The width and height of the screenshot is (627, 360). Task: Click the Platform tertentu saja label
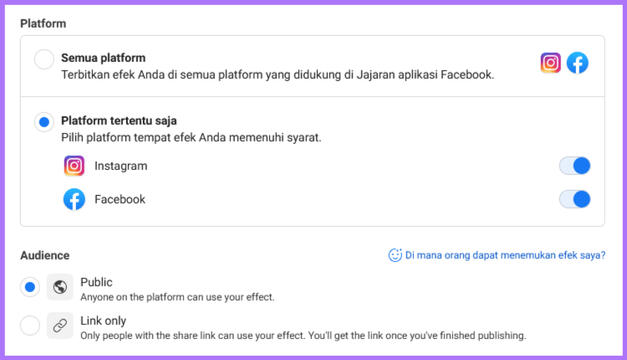point(119,121)
